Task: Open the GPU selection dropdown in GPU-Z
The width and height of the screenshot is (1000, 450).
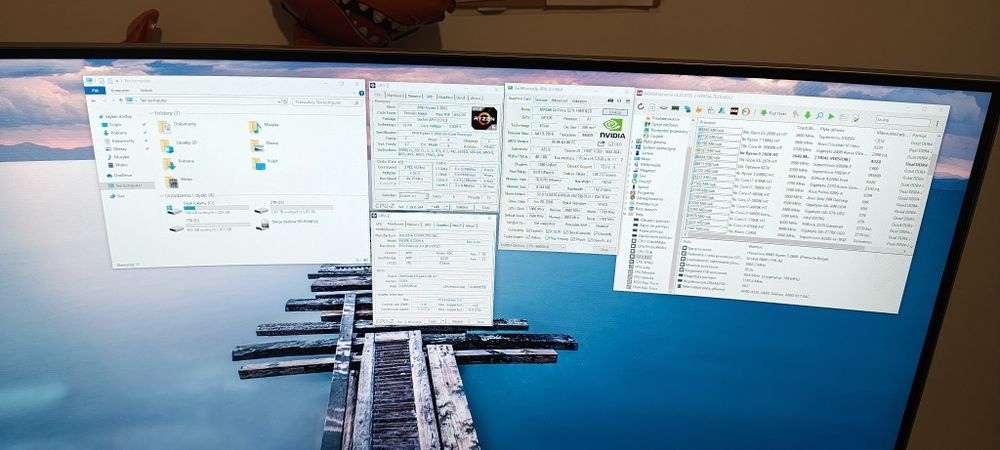Action: point(533,245)
